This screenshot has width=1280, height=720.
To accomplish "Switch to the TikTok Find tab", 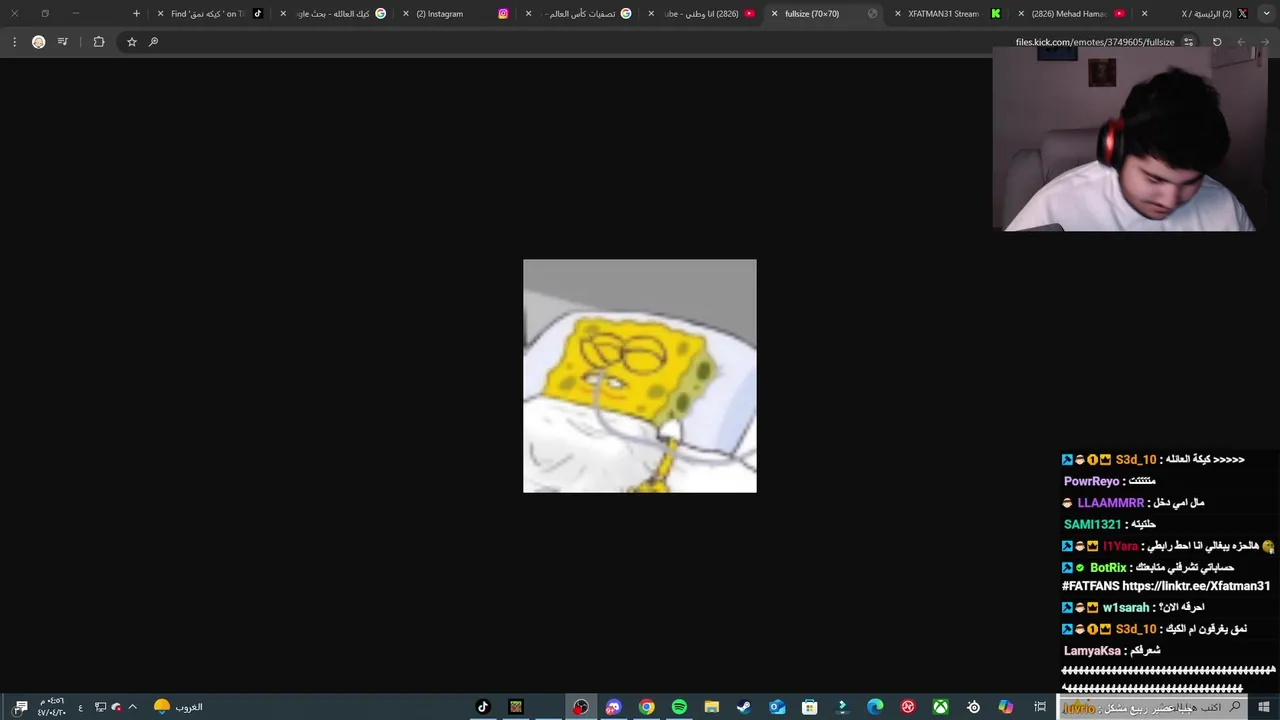I will point(210,14).
